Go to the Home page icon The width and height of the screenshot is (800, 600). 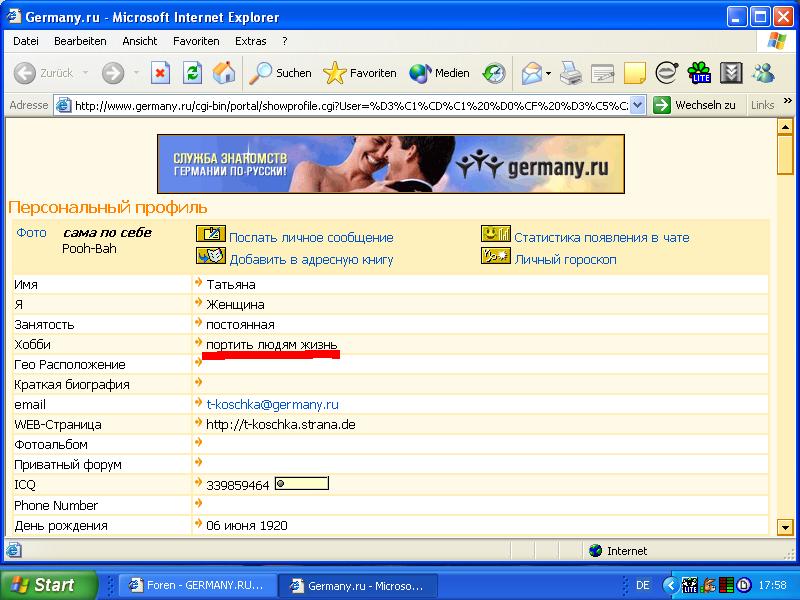pyautogui.click(x=224, y=73)
